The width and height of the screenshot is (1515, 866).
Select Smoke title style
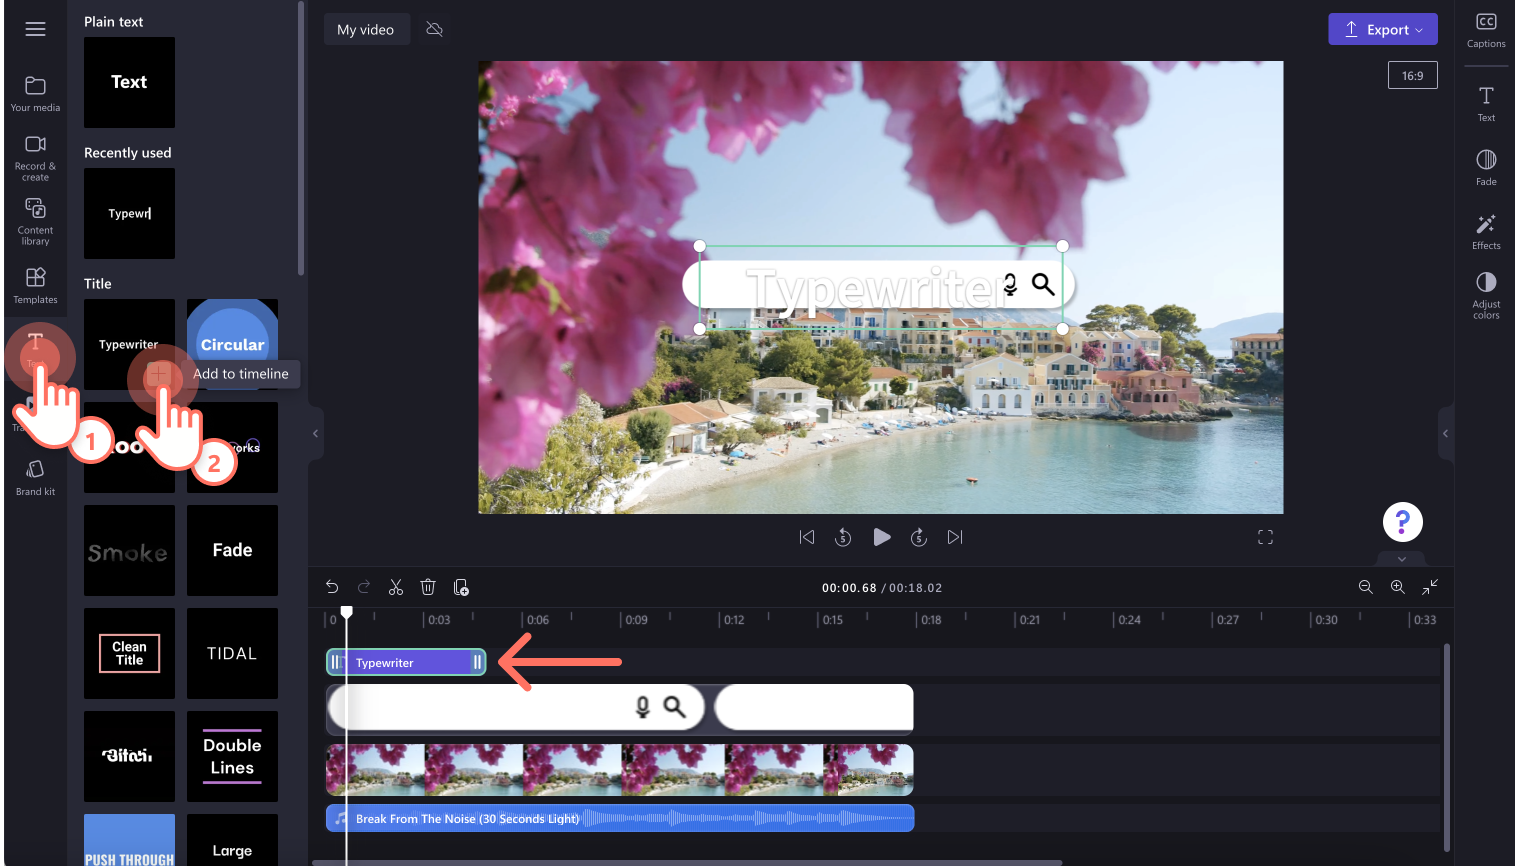(129, 550)
